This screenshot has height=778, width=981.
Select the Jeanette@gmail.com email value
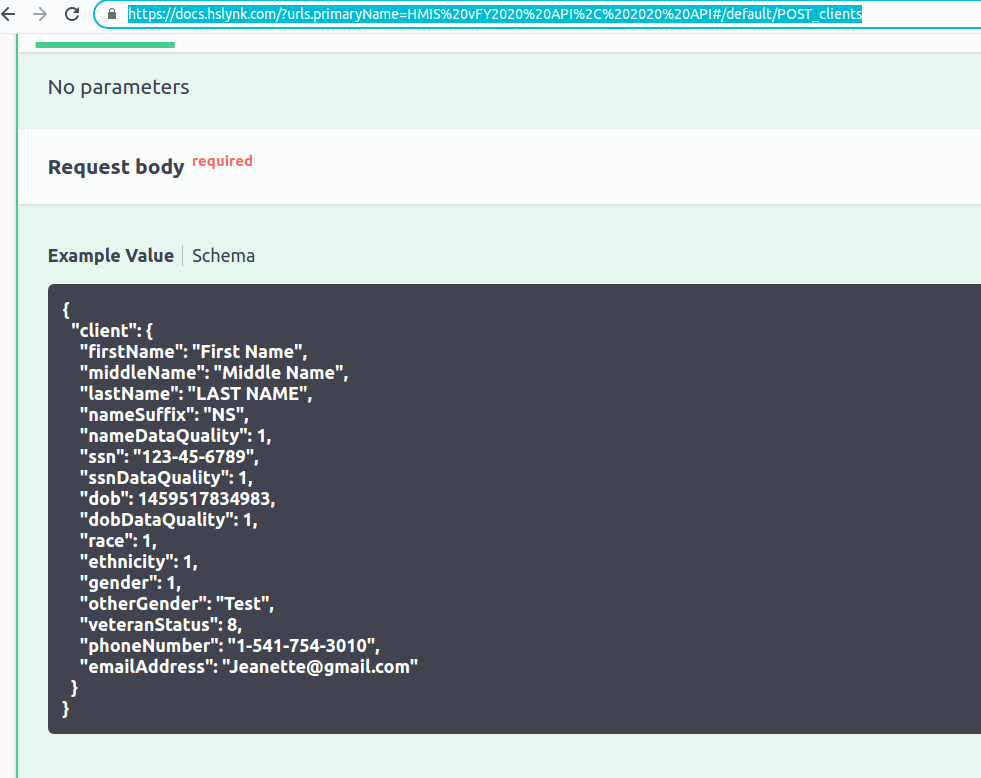click(x=321, y=666)
